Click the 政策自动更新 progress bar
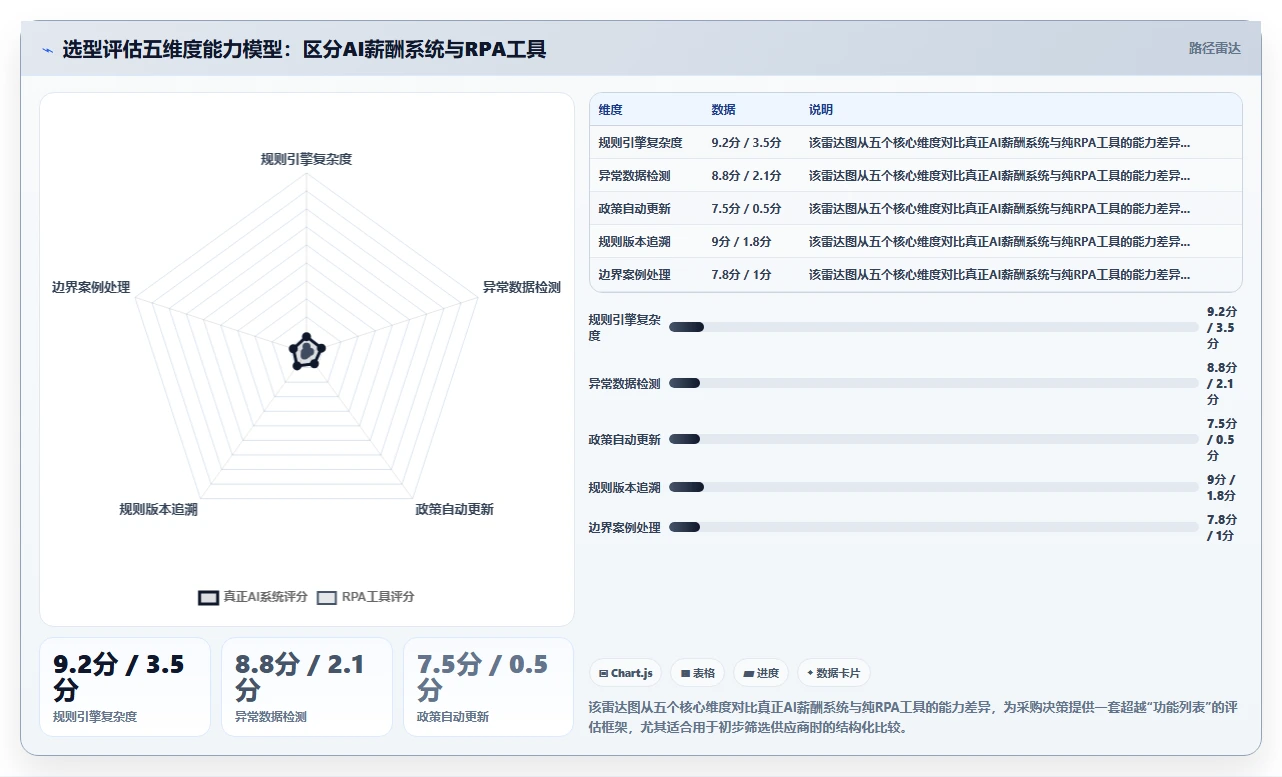The width and height of the screenshot is (1282, 777). [933, 439]
